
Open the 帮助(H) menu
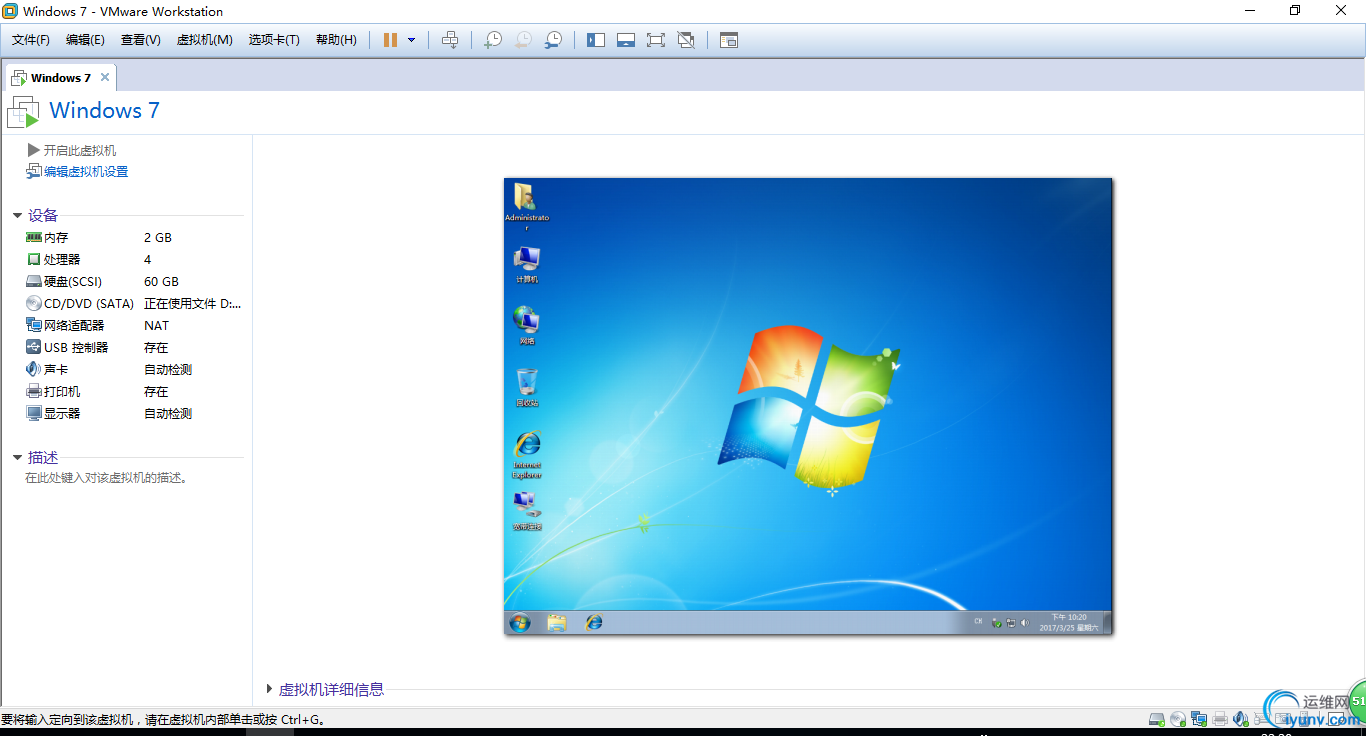[x=336, y=40]
